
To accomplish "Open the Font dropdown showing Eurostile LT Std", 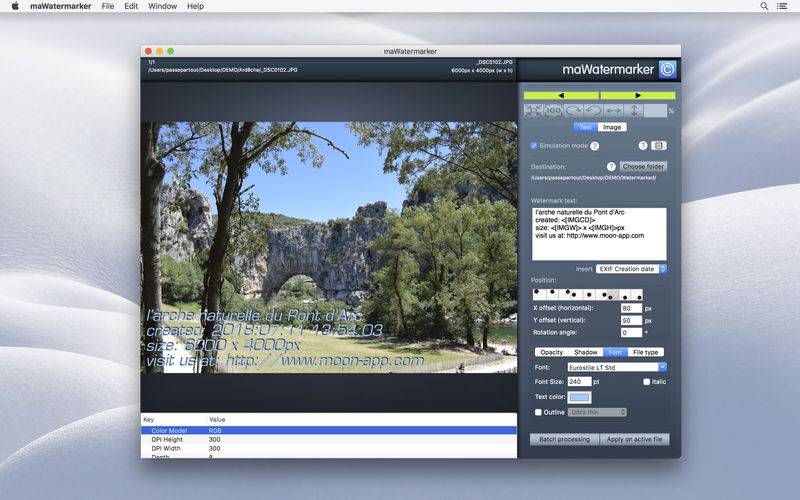I will [617, 367].
